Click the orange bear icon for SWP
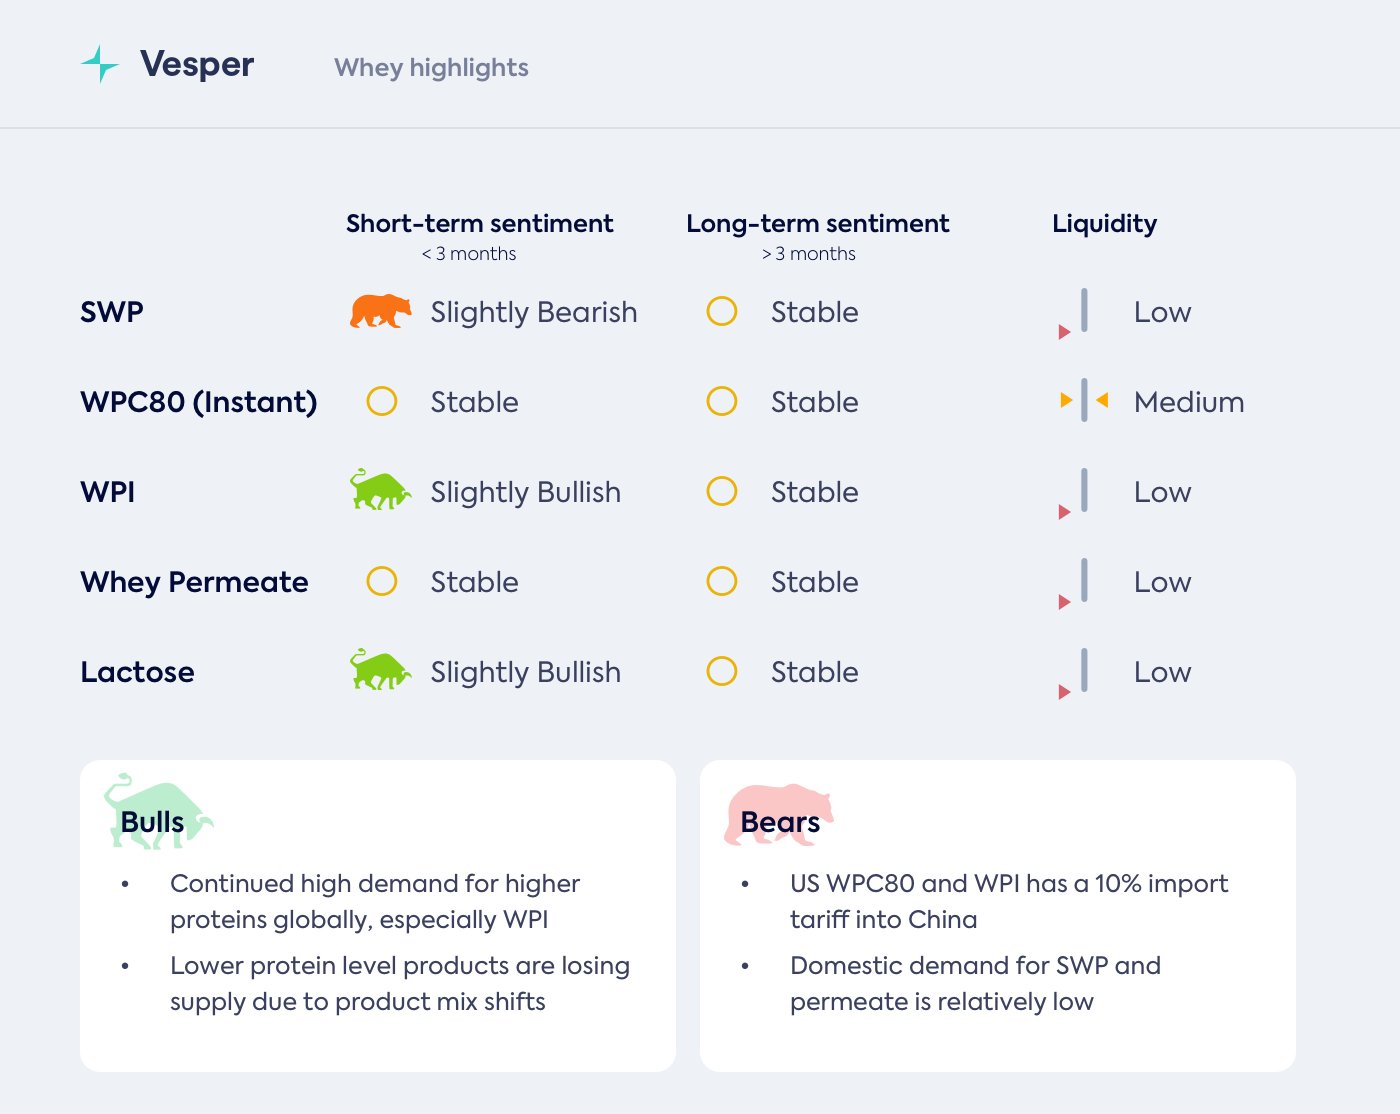Screen dimensions: 1400x1114 pyautogui.click(x=380, y=311)
